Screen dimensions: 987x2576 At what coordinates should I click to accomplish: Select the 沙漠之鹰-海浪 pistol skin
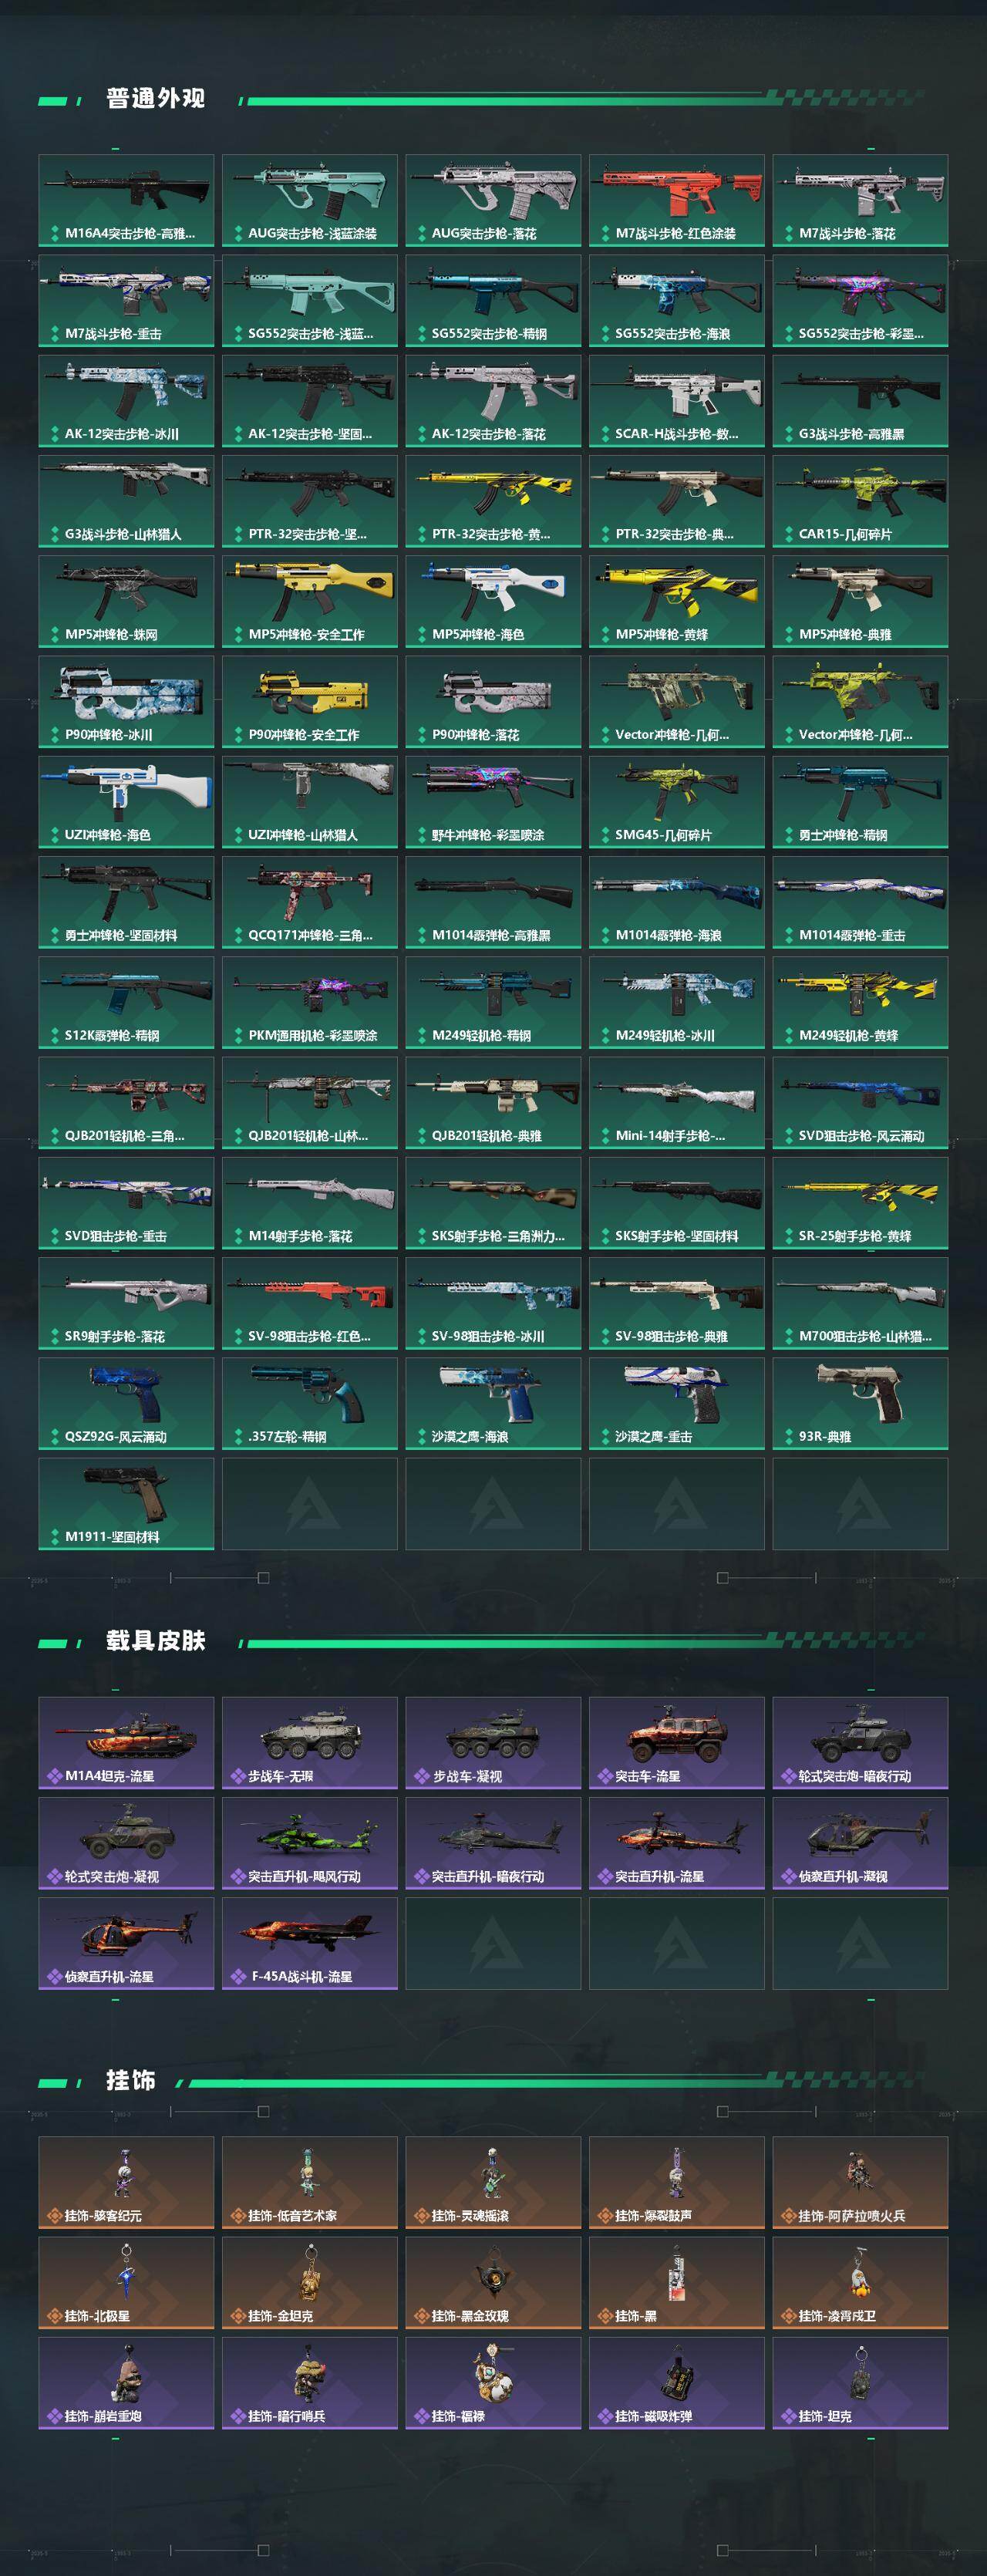click(493, 1404)
